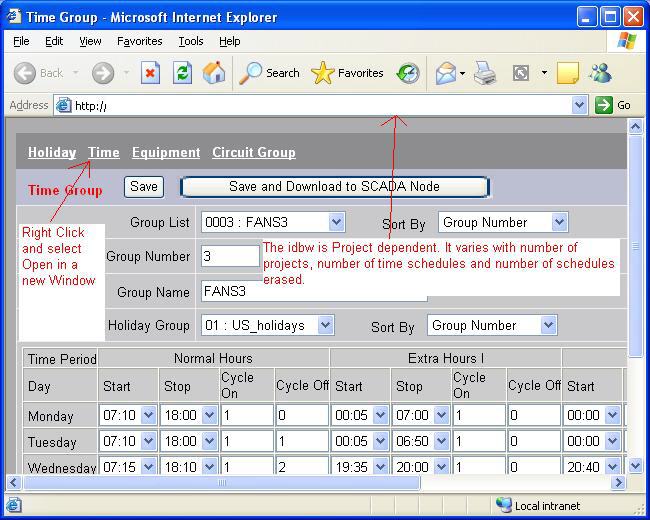Expand the Address bar dropdown
The image size is (650, 520).
[579, 105]
